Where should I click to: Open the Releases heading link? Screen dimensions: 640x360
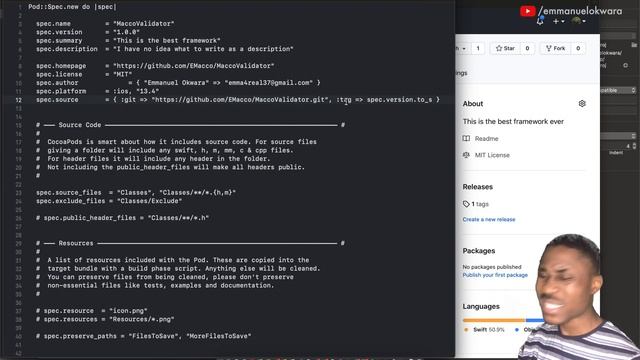tap(478, 187)
